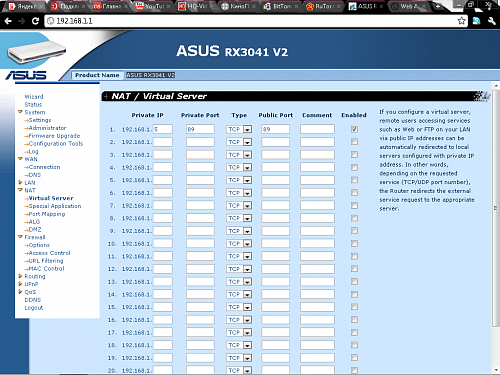500x375 pixels.
Task: Open the Wizard page
Action: (x=34, y=97)
